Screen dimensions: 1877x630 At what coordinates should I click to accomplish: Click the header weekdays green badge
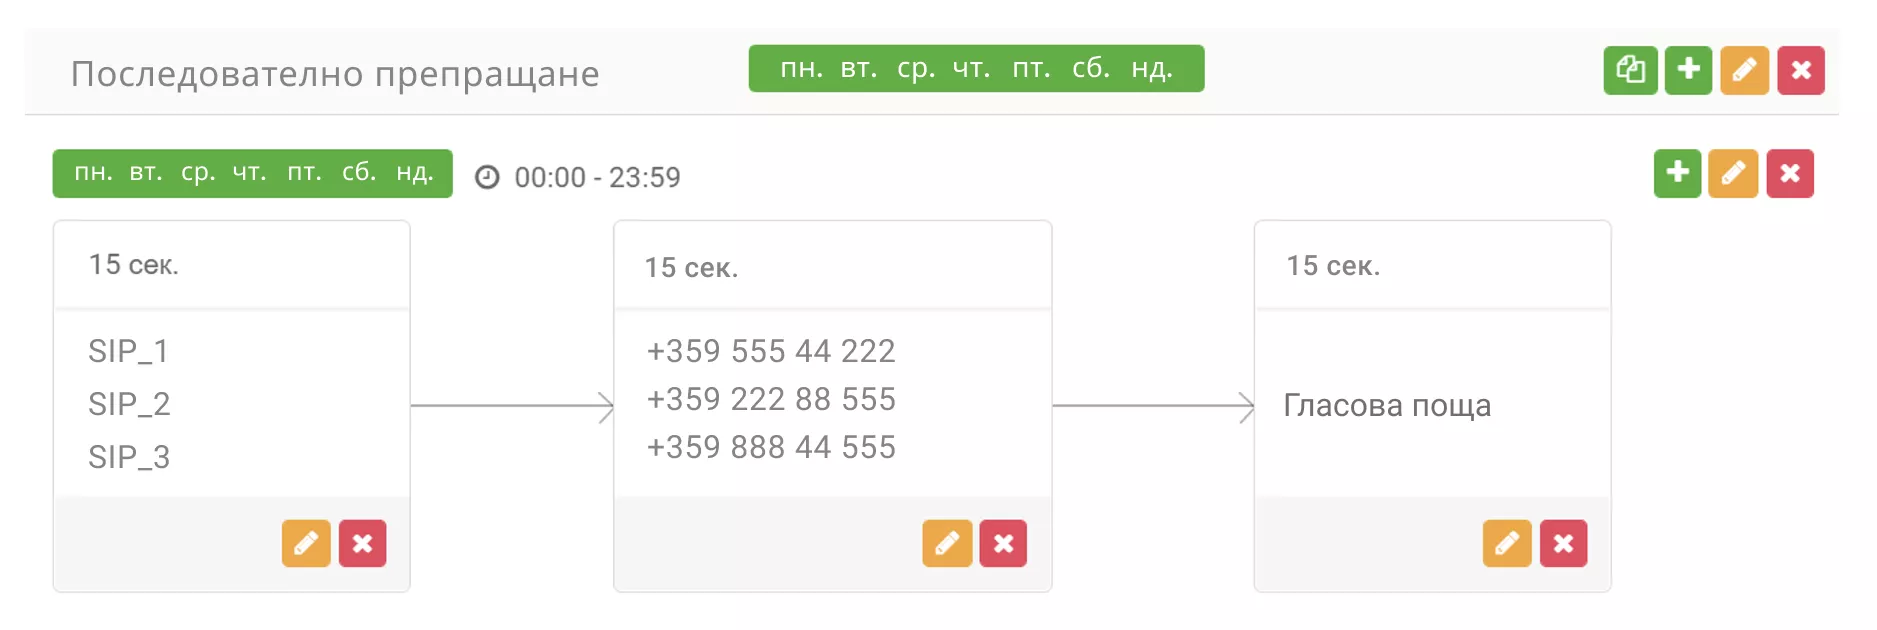point(976,68)
